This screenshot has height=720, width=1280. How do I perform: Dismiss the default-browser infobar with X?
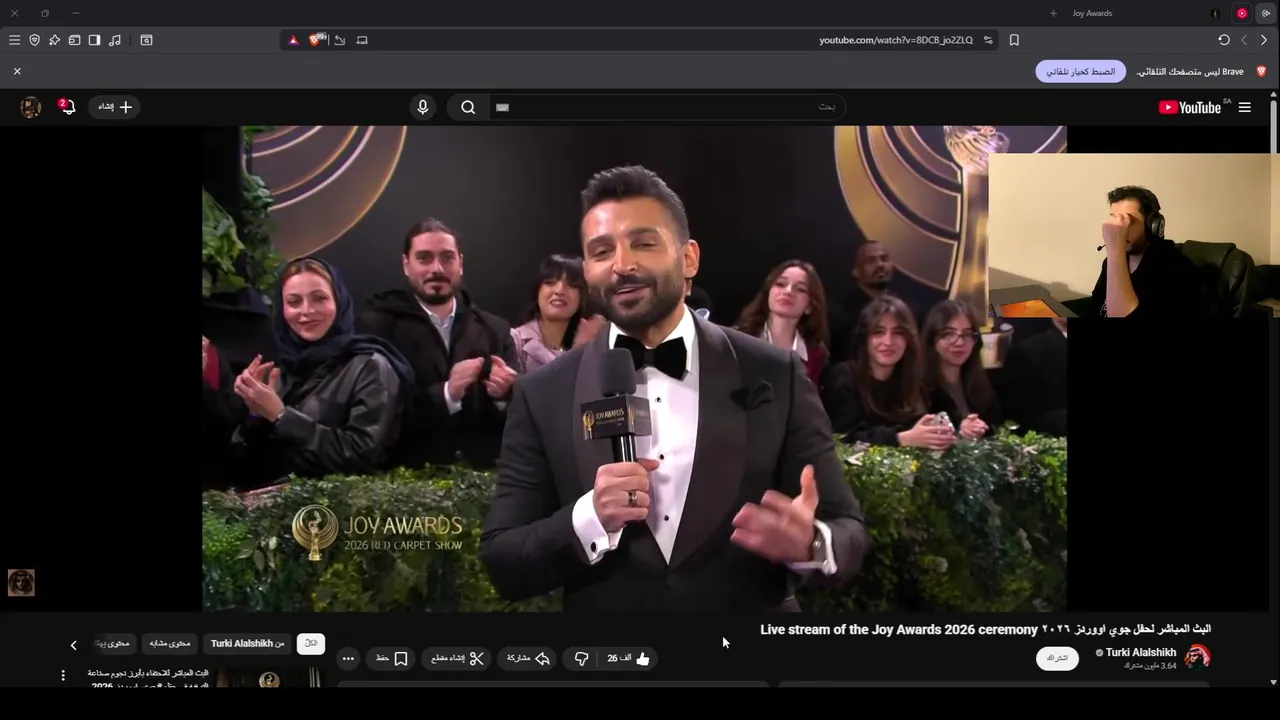[x=17, y=71]
